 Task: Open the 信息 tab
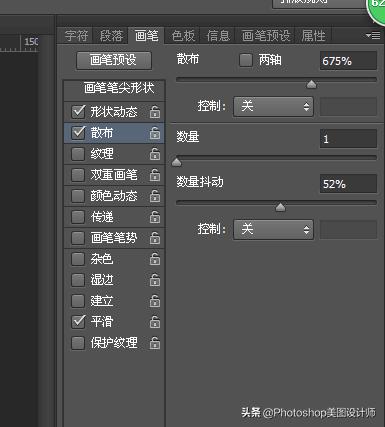218,36
